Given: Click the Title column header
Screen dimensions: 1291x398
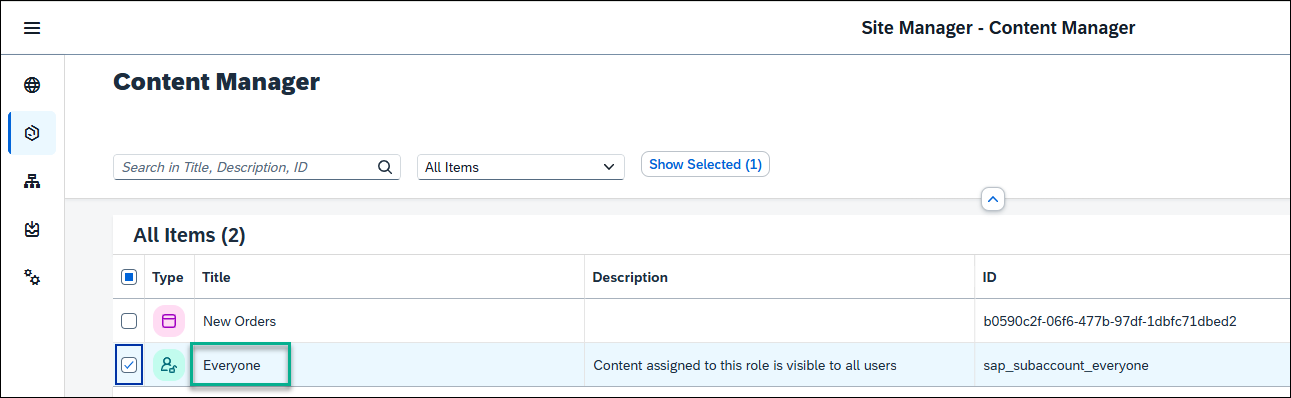Looking at the screenshot, I should pyautogui.click(x=217, y=277).
